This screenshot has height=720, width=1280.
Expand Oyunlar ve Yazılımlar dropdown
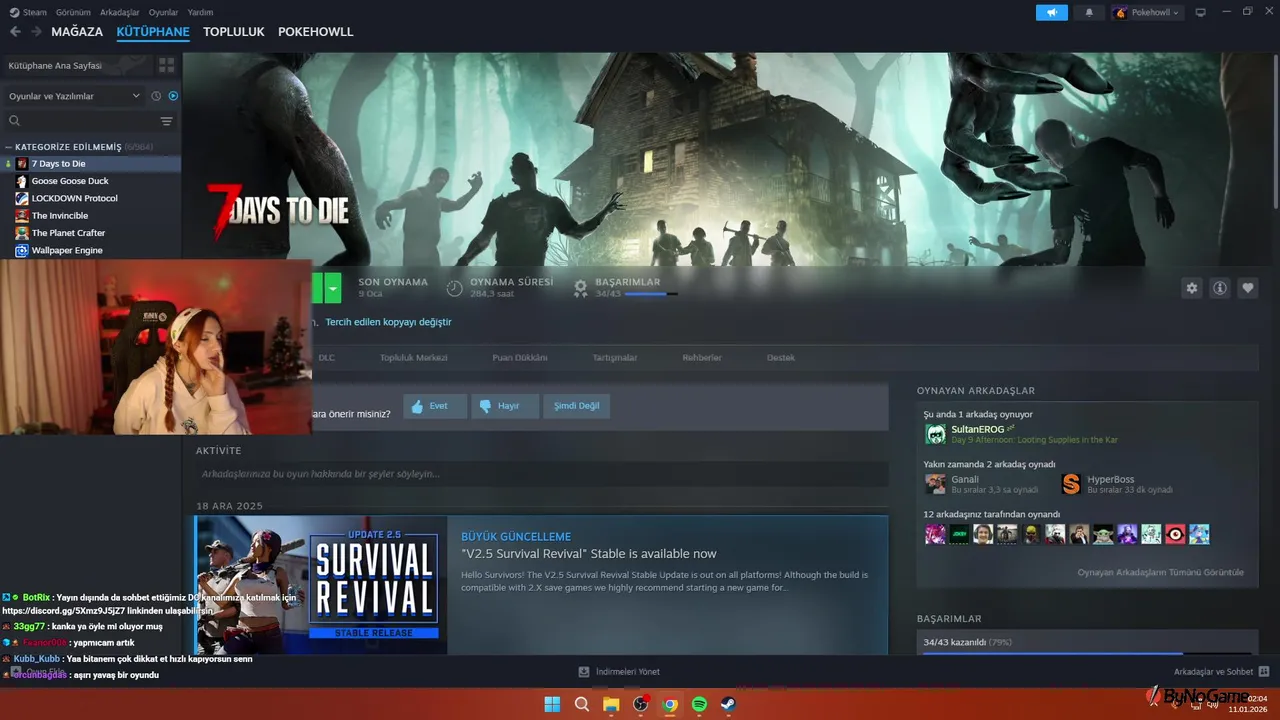coord(75,96)
